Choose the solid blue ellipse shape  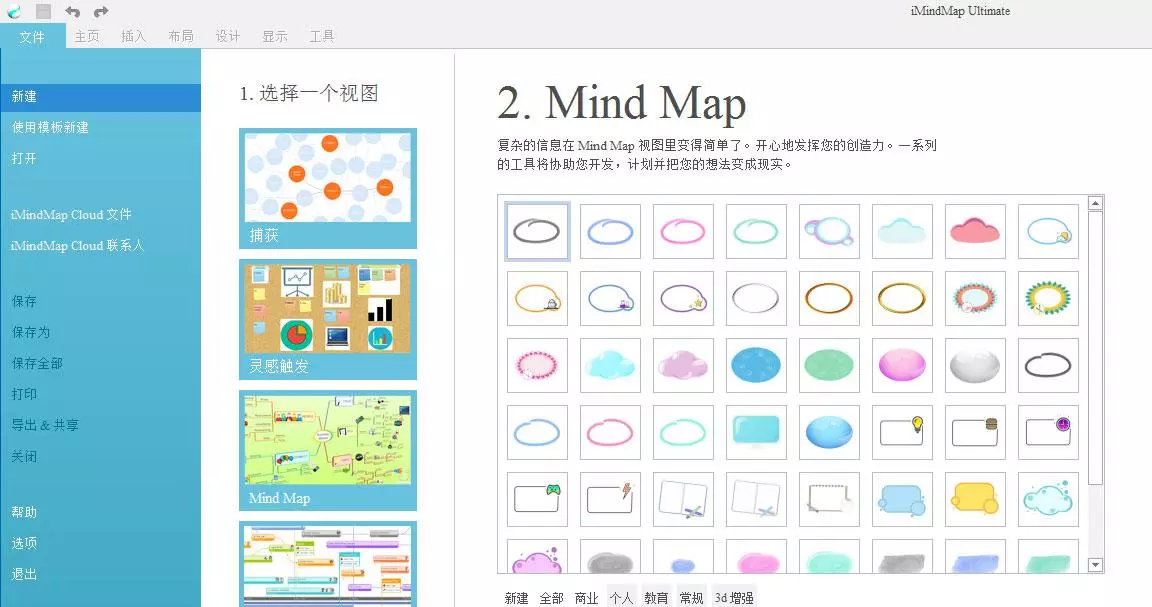756,365
